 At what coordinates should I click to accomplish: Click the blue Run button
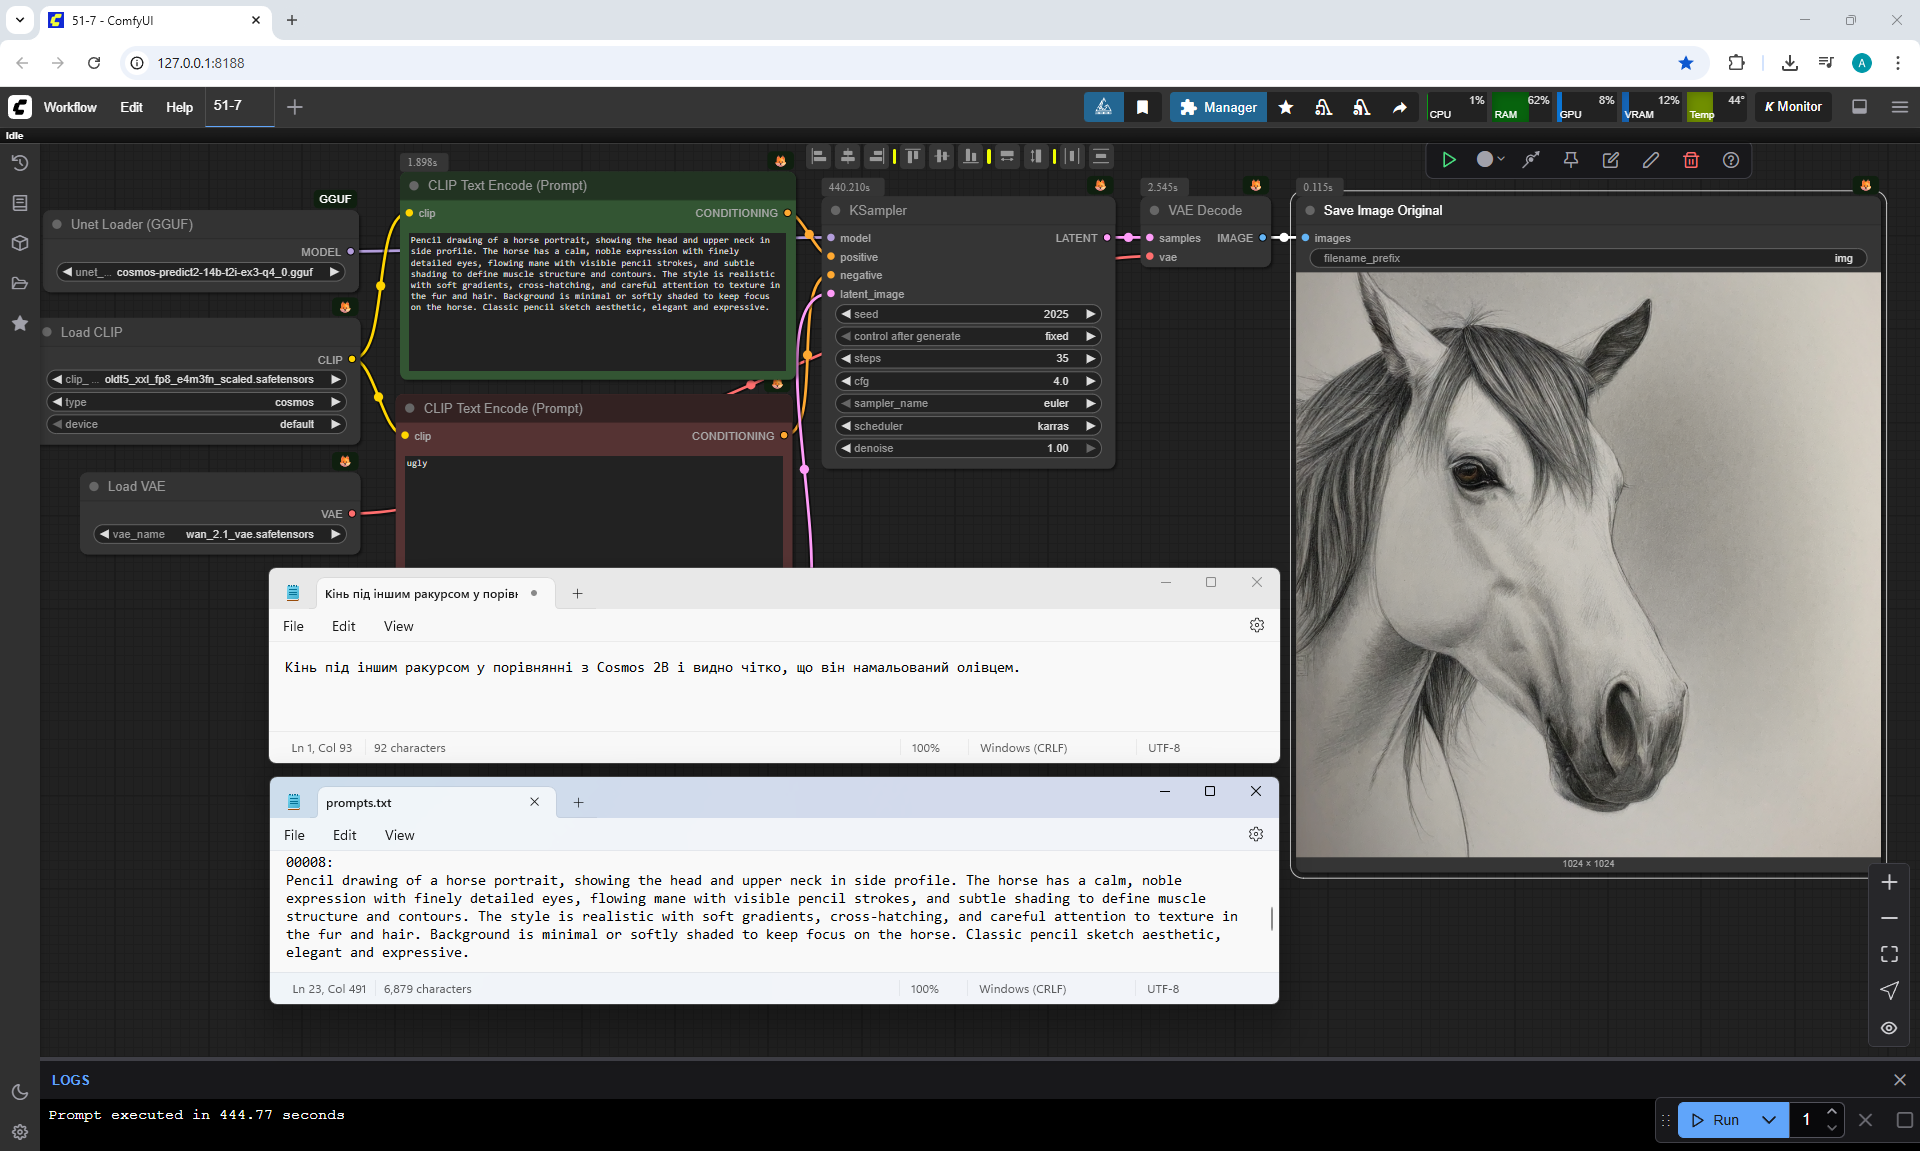[x=1717, y=1120]
